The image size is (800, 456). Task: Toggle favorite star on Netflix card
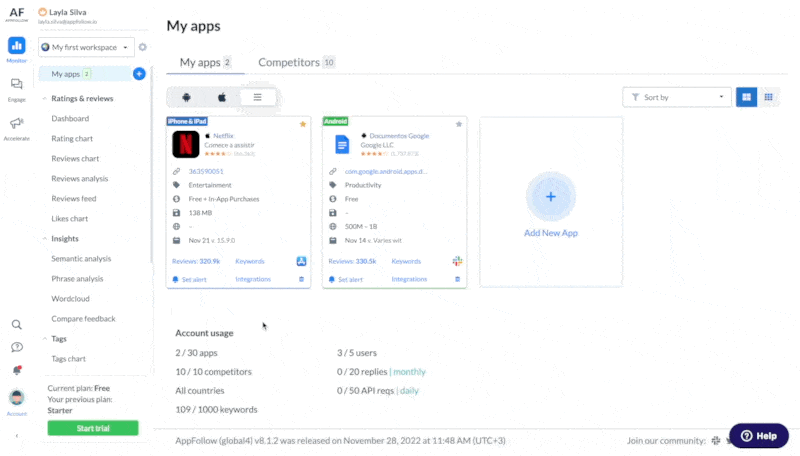[x=303, y=124]
